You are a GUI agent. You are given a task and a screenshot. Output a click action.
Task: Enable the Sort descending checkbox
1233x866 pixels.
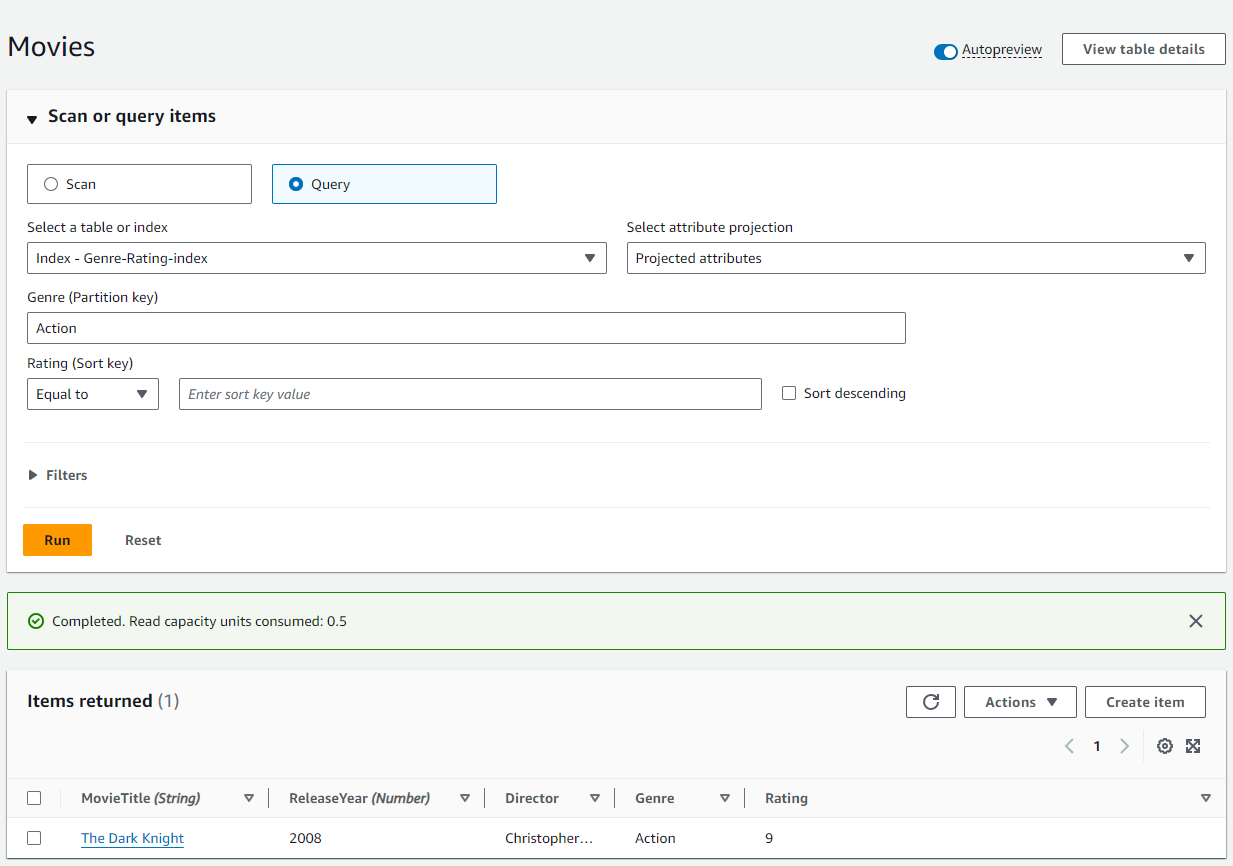click(x=789, y=394)
